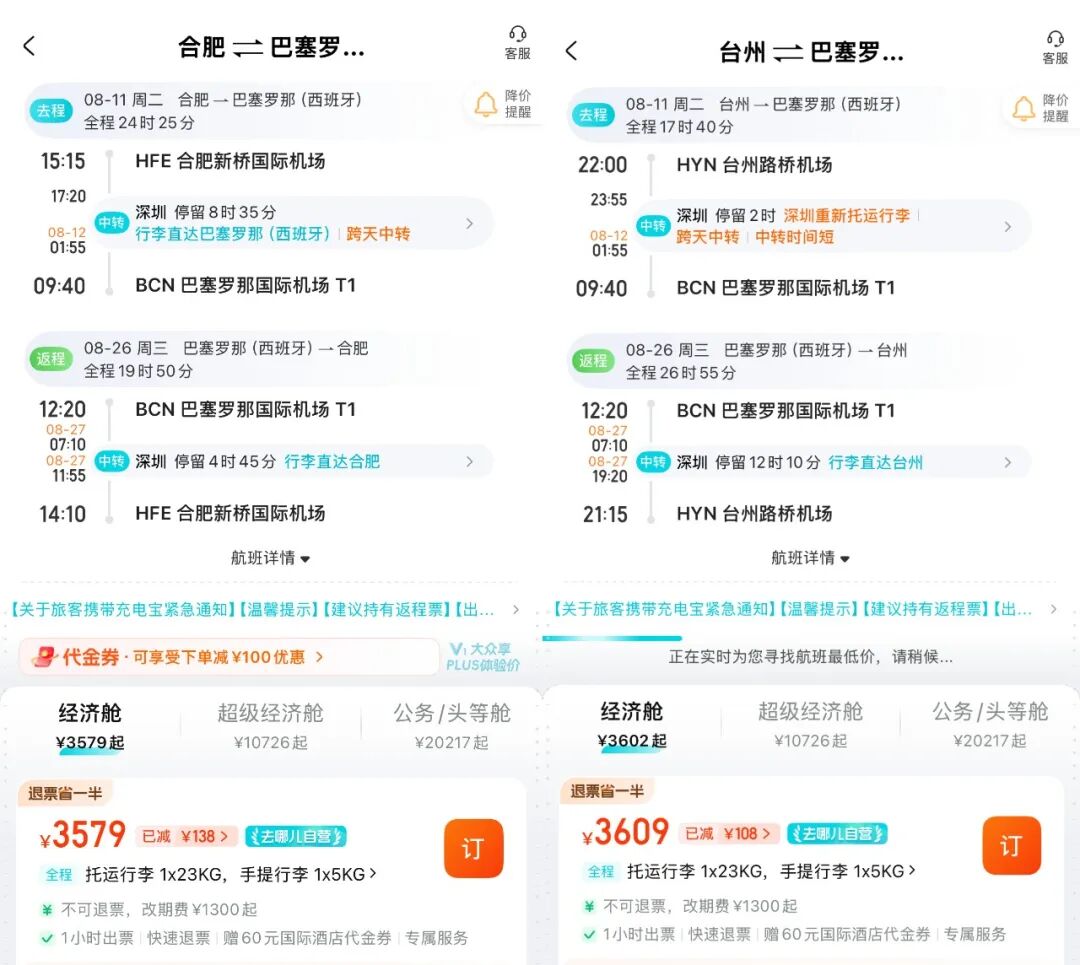The height and width of the screenshot is (965, 1080).
Task: Tap 正在实时为您寻找航班最低价 status text
Action: click(811, 656)
